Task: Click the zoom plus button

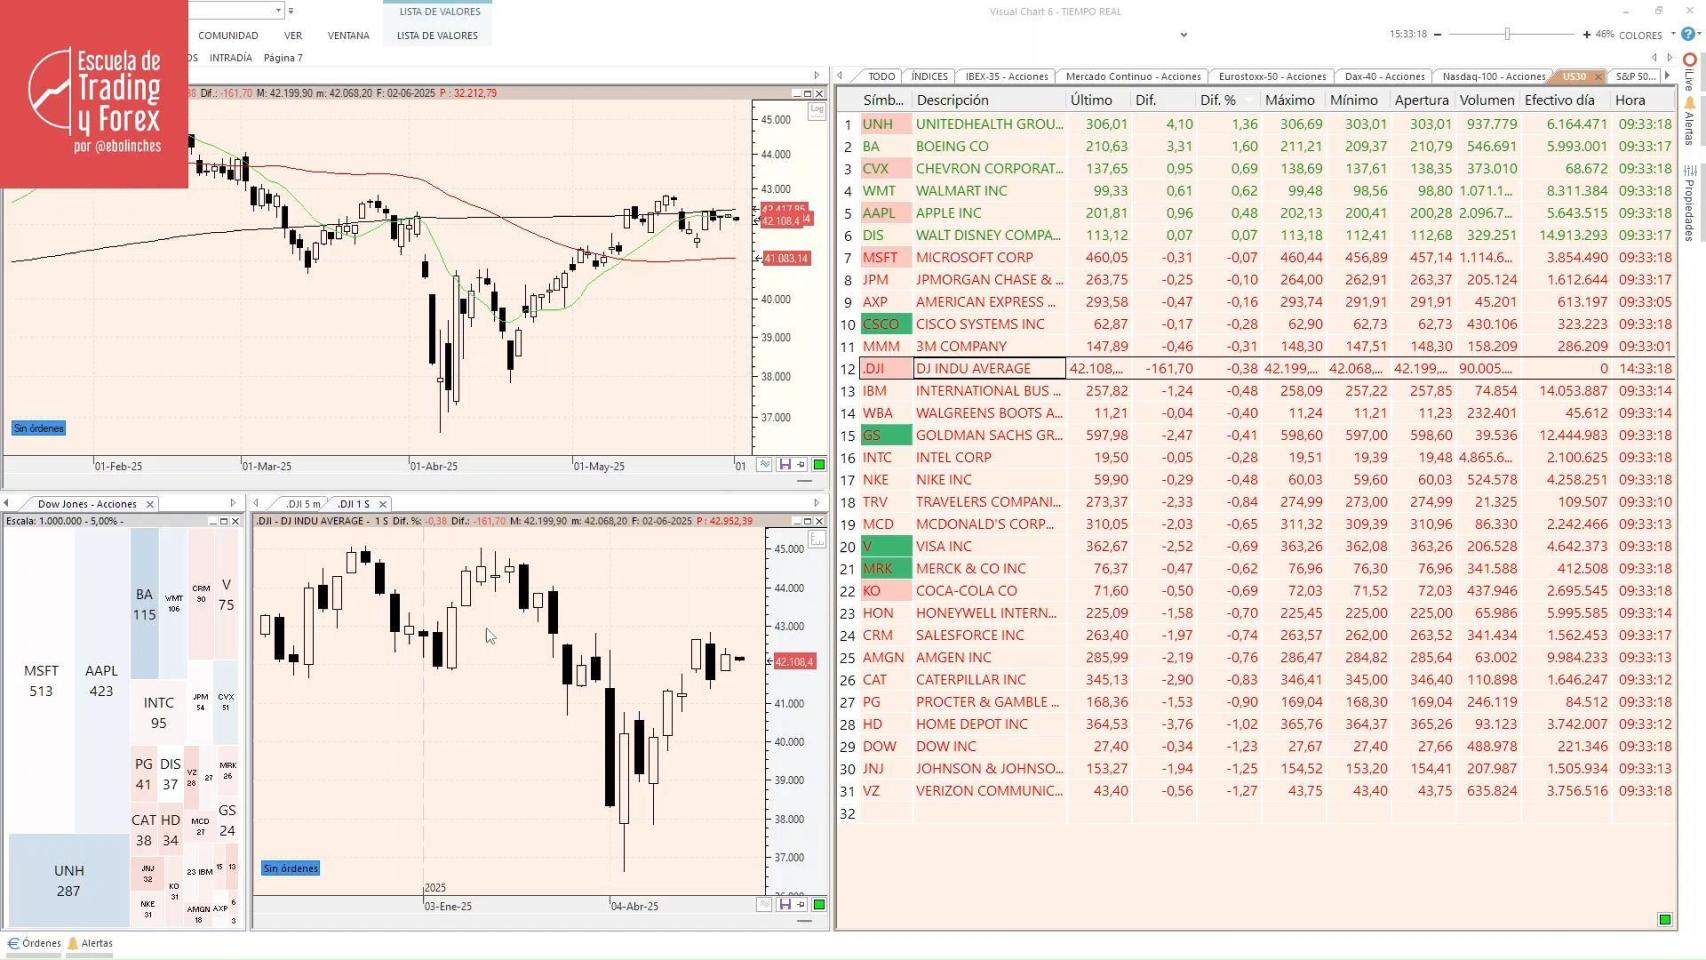Action: pos(1588,33)
